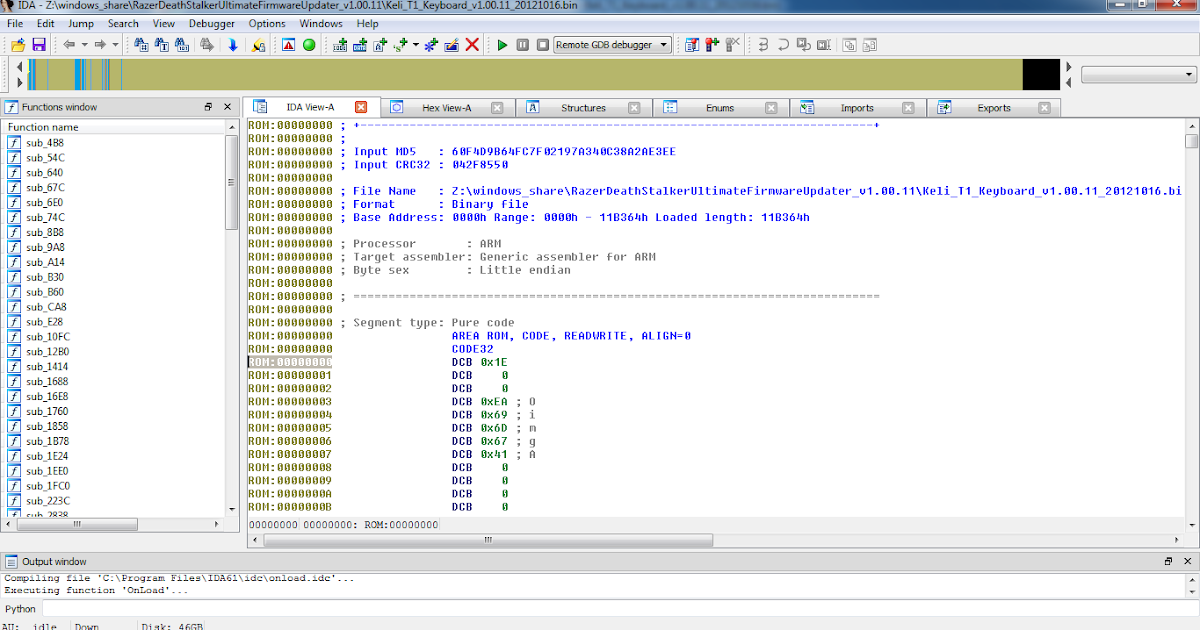The width and height of the screenshot is (1200, 630).
Task: Pause the process with pause button
Action: click(522, 45)
